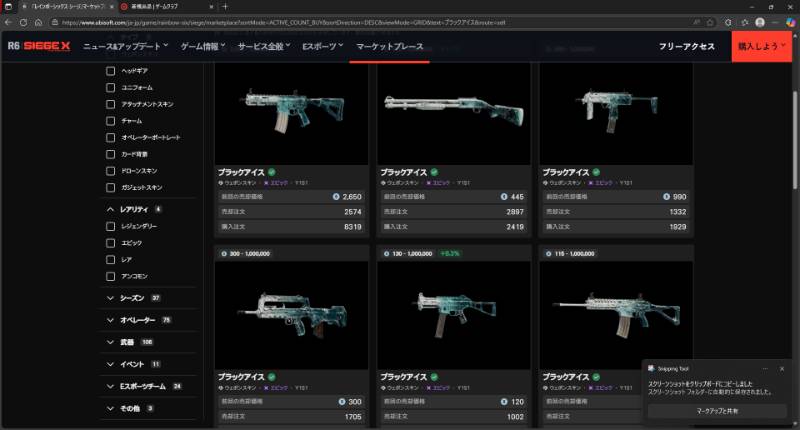This screenshot has width=800, height=430.
Task: Click the 購入しよう red button
Action: [x=762, y=46]
